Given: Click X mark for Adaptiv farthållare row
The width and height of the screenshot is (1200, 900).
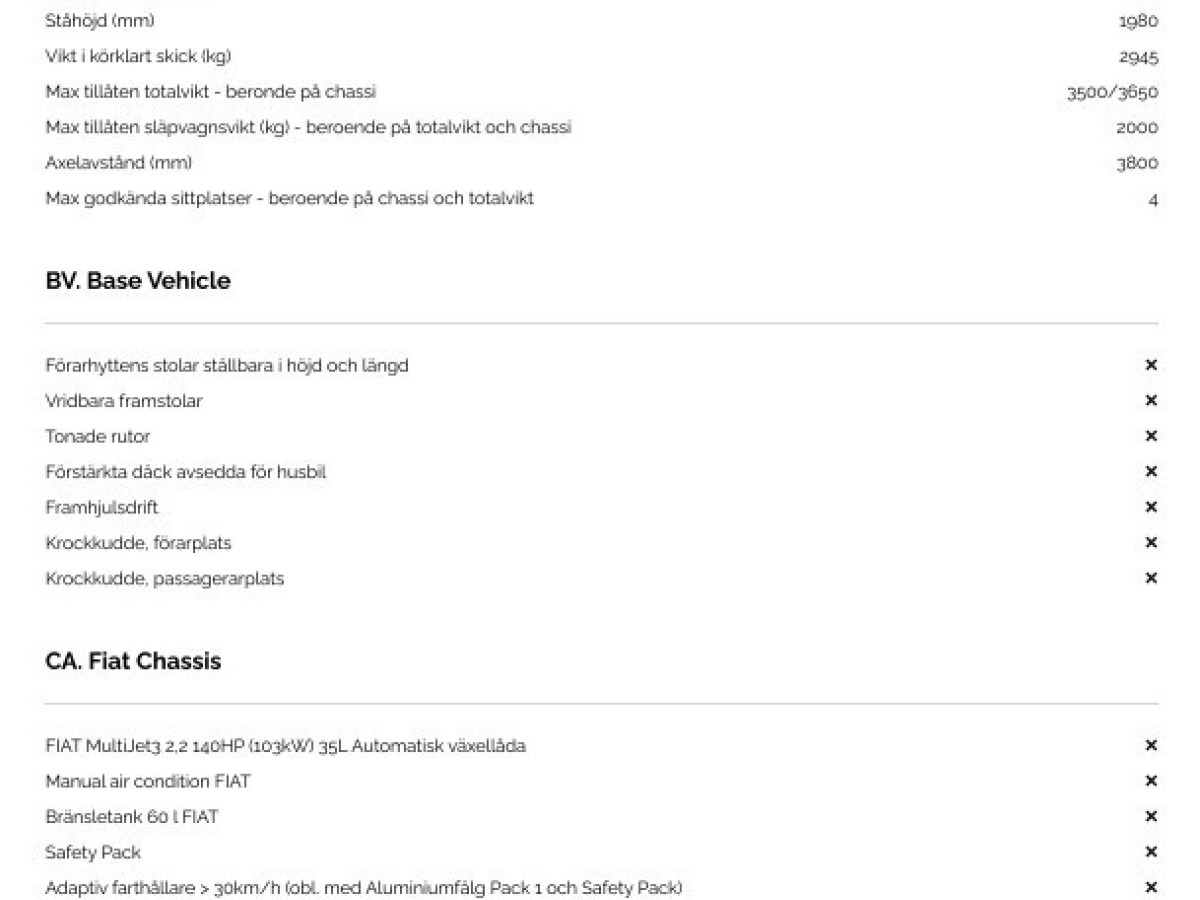Looking at the screenshot, I should click(1151, 888).
